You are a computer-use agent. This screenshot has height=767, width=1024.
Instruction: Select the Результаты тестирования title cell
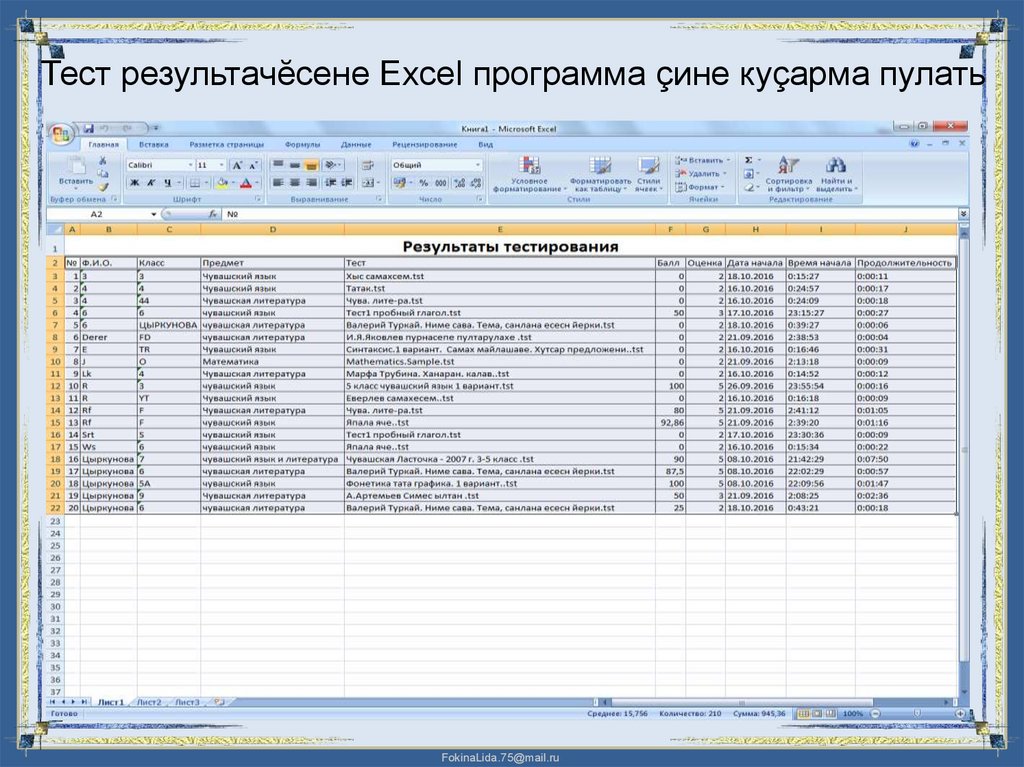[510, 247]
